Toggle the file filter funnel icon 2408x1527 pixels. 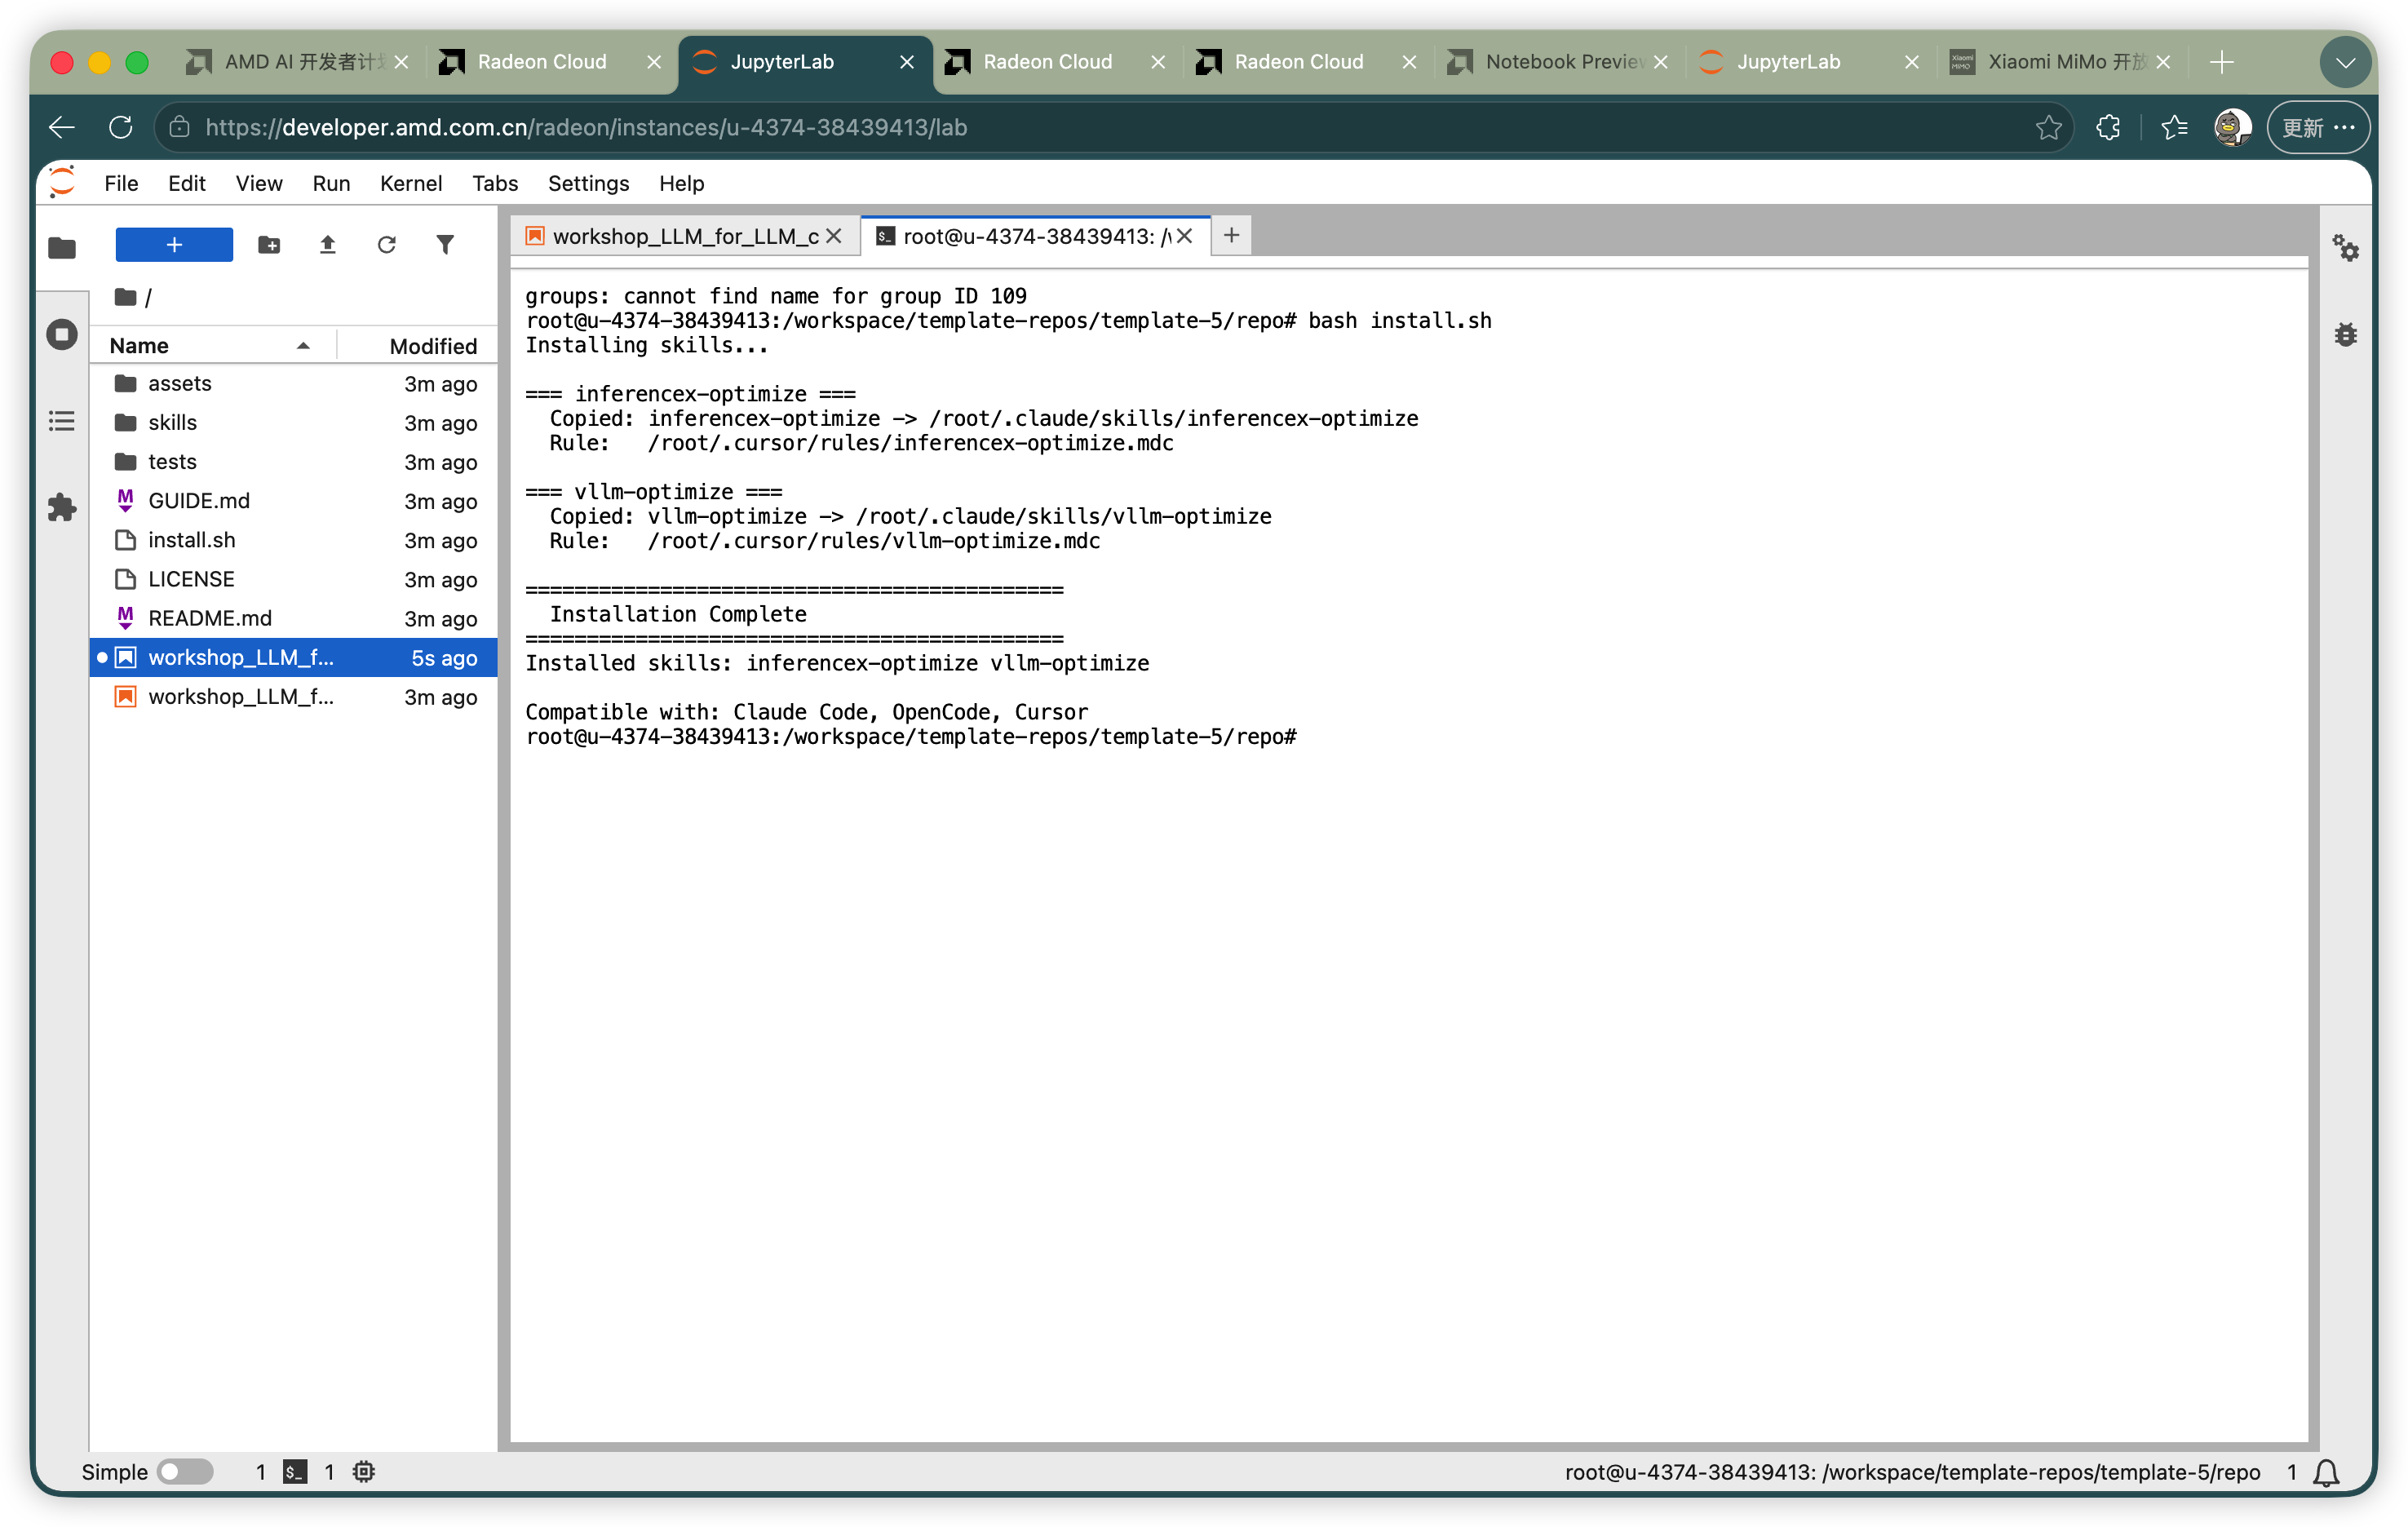(x=446, y=245)
